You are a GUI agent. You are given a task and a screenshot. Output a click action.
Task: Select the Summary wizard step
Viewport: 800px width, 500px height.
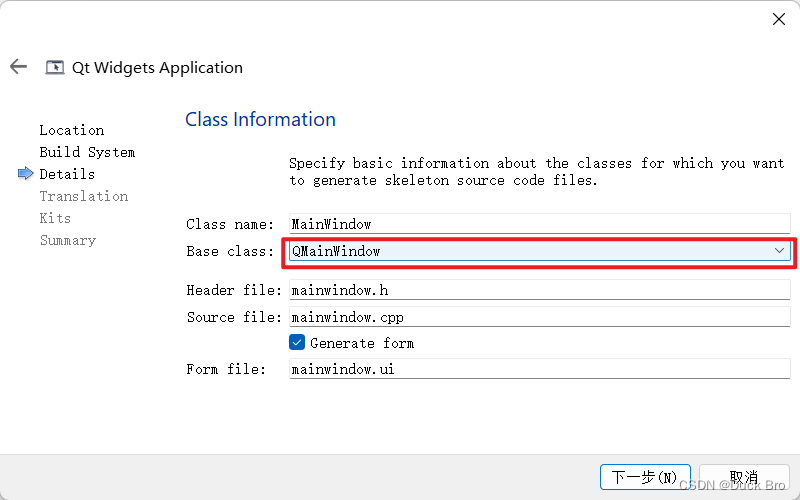(x=68, y=240)
